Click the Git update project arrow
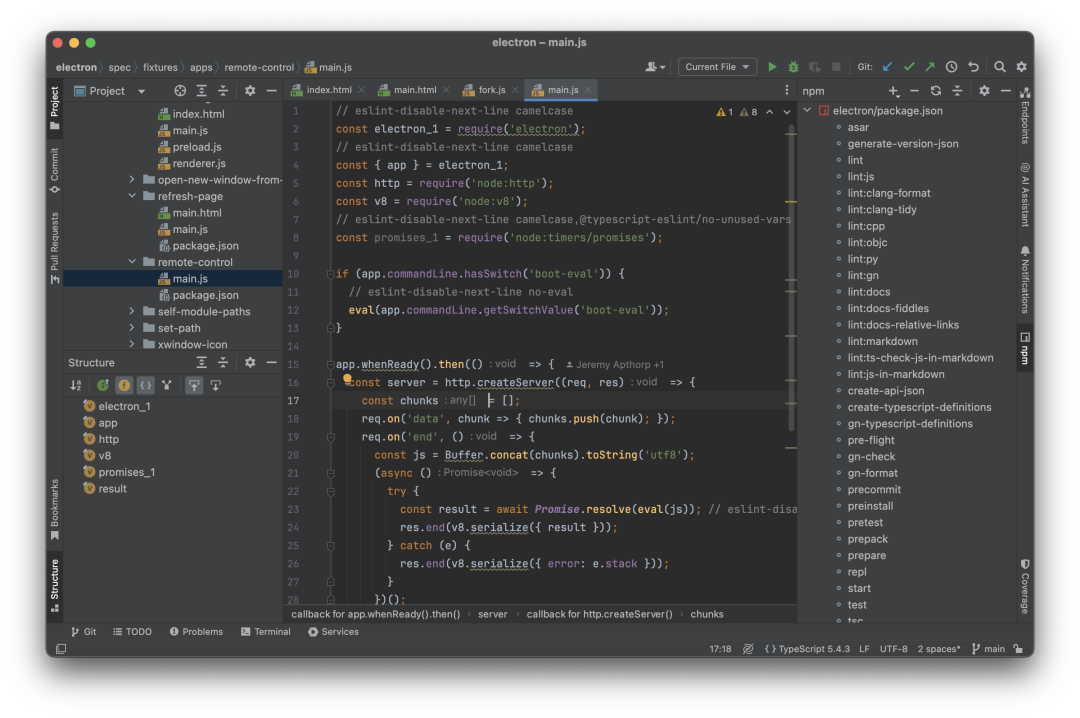Image resolution: width=1080 pixels, height=718 pixels. coord(888,67)
